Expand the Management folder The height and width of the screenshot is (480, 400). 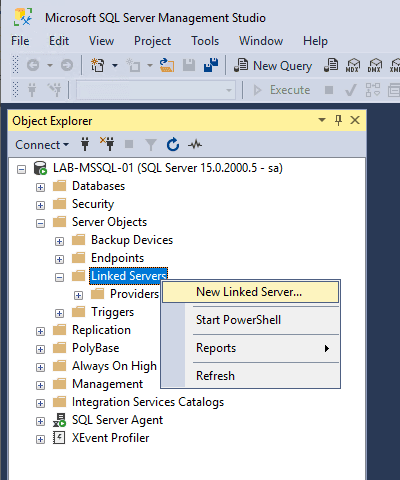pyautogui.click(x=40, y=385)
